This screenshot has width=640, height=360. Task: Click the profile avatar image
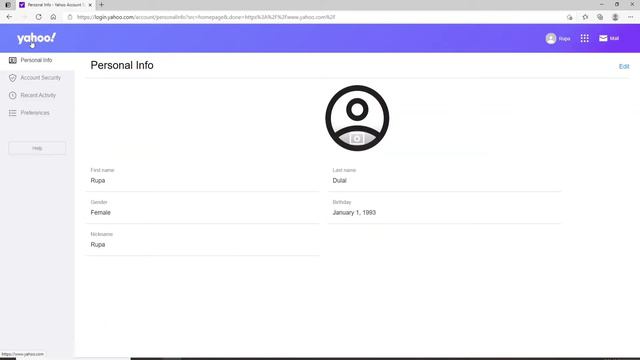[357, 118]
